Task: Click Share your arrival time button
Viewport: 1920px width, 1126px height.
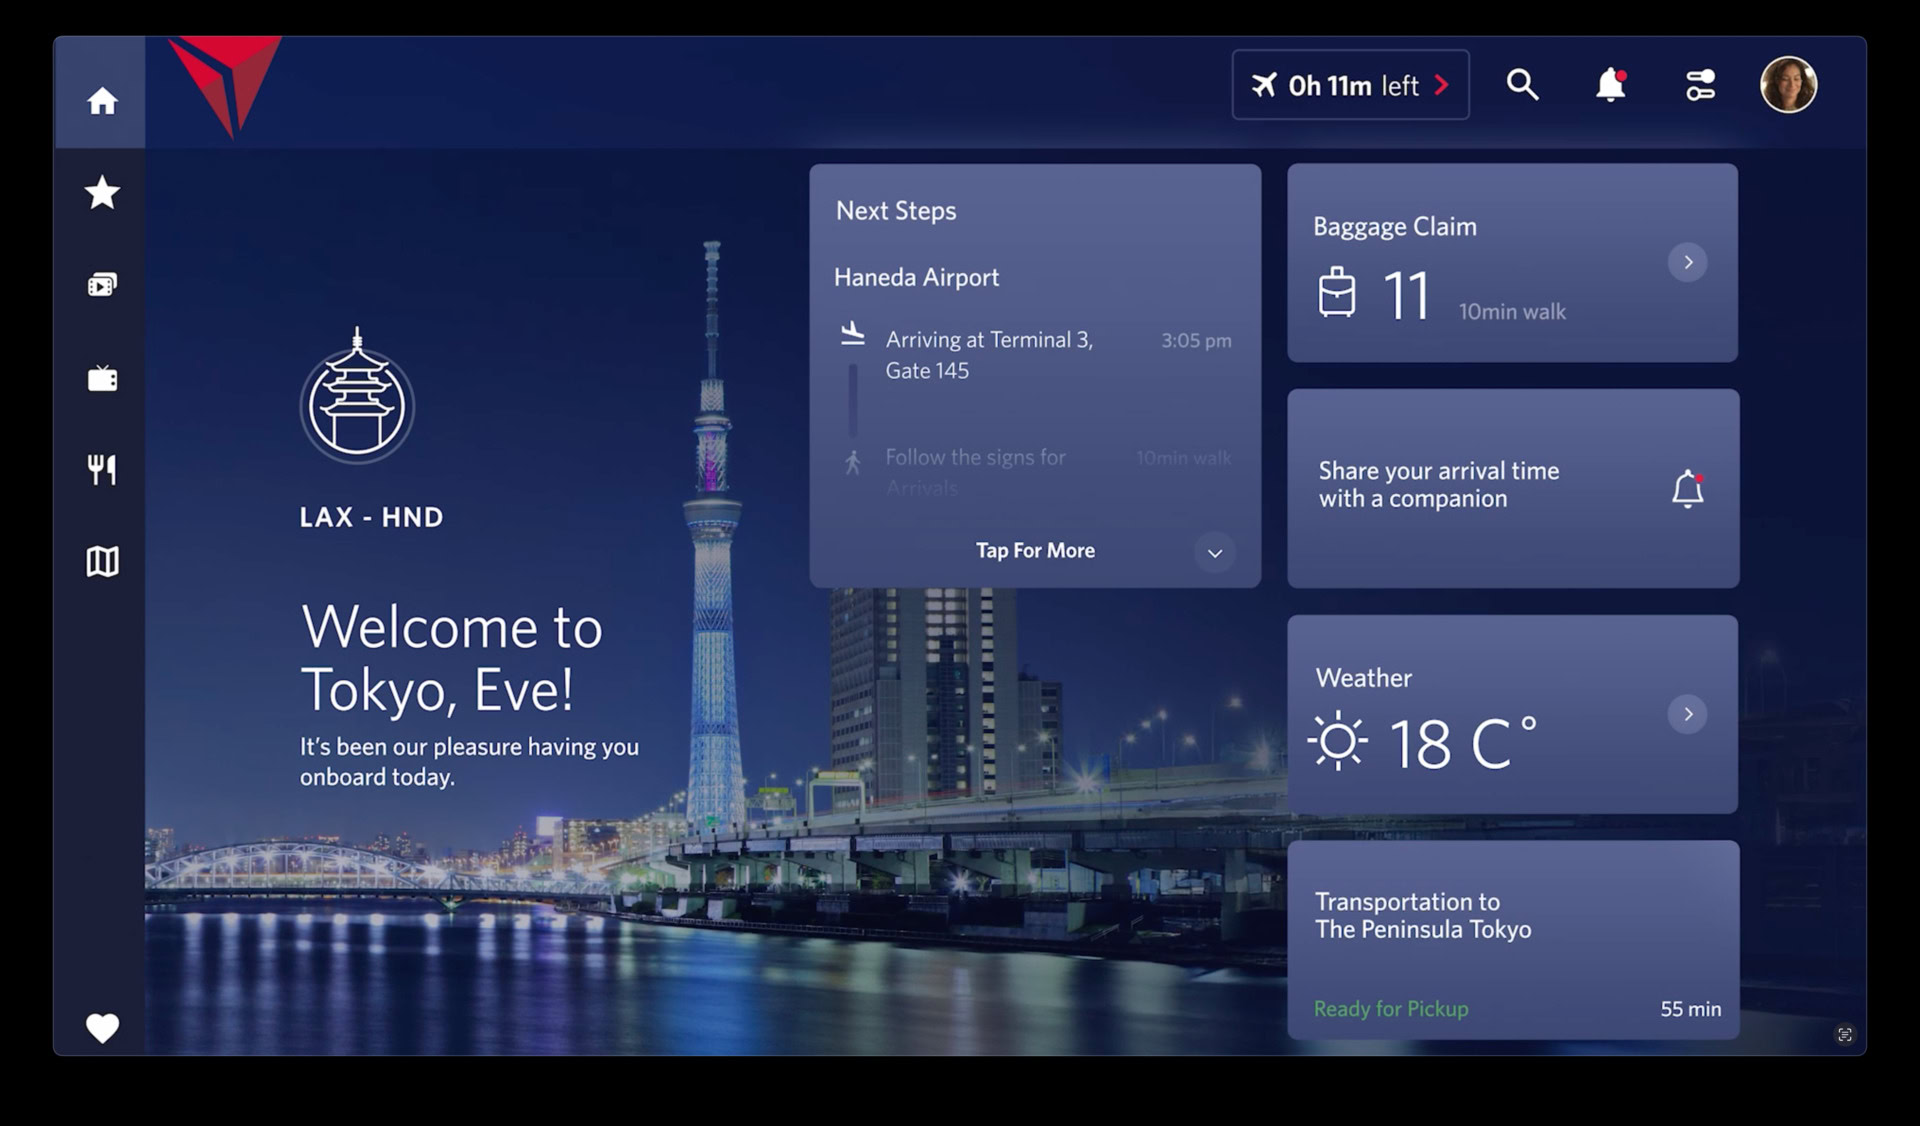Action: (x=1509, y=485)
